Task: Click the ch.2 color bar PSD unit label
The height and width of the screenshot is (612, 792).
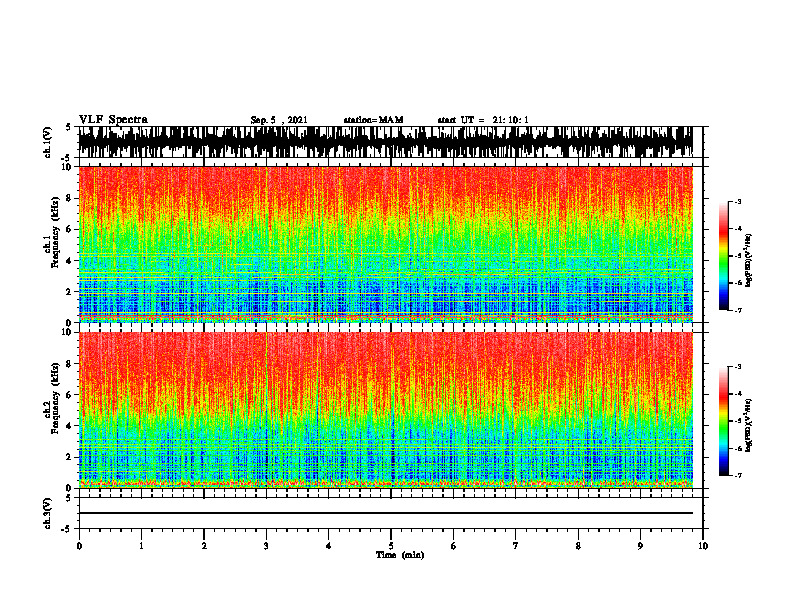Action: pos(748,426)
